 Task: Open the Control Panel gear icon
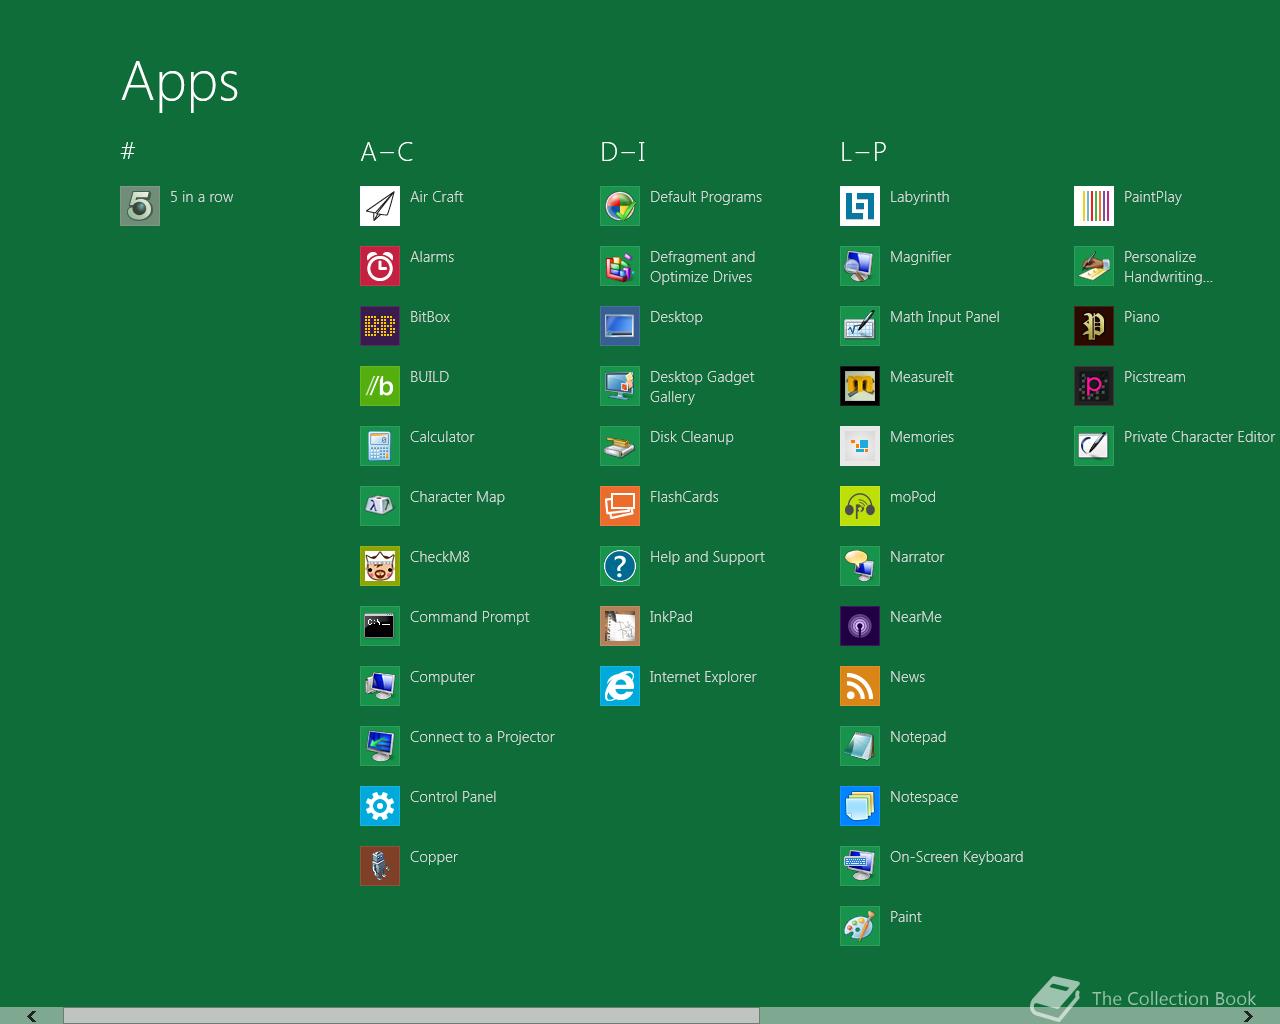pos(380,806)
